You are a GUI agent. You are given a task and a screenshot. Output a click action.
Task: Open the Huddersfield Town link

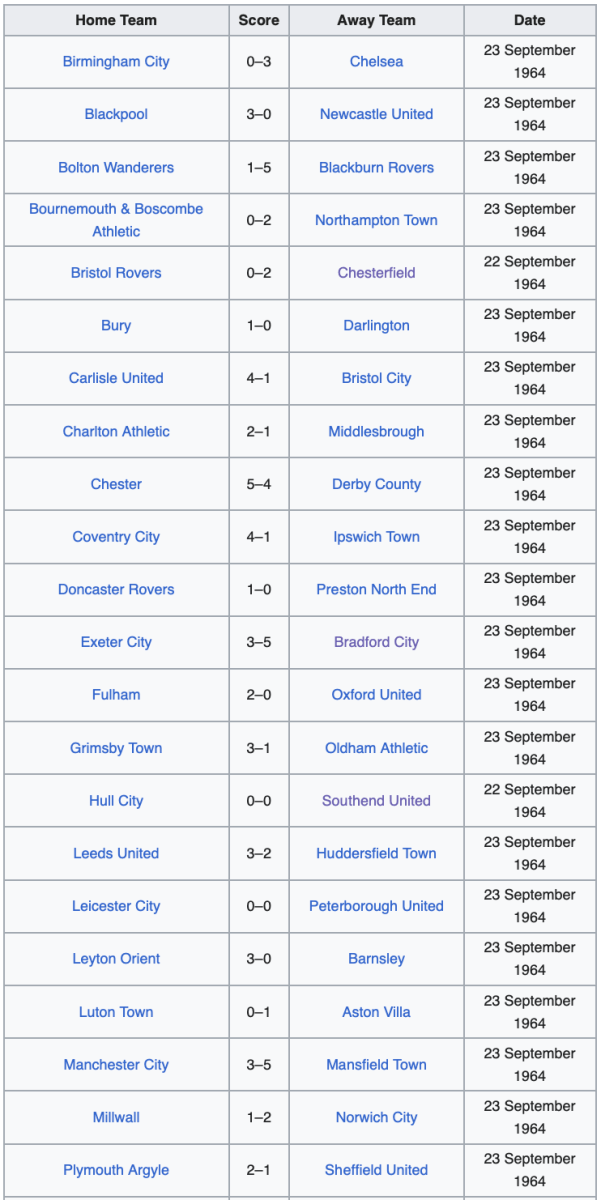pyautogui.click(x=376, y=854)
